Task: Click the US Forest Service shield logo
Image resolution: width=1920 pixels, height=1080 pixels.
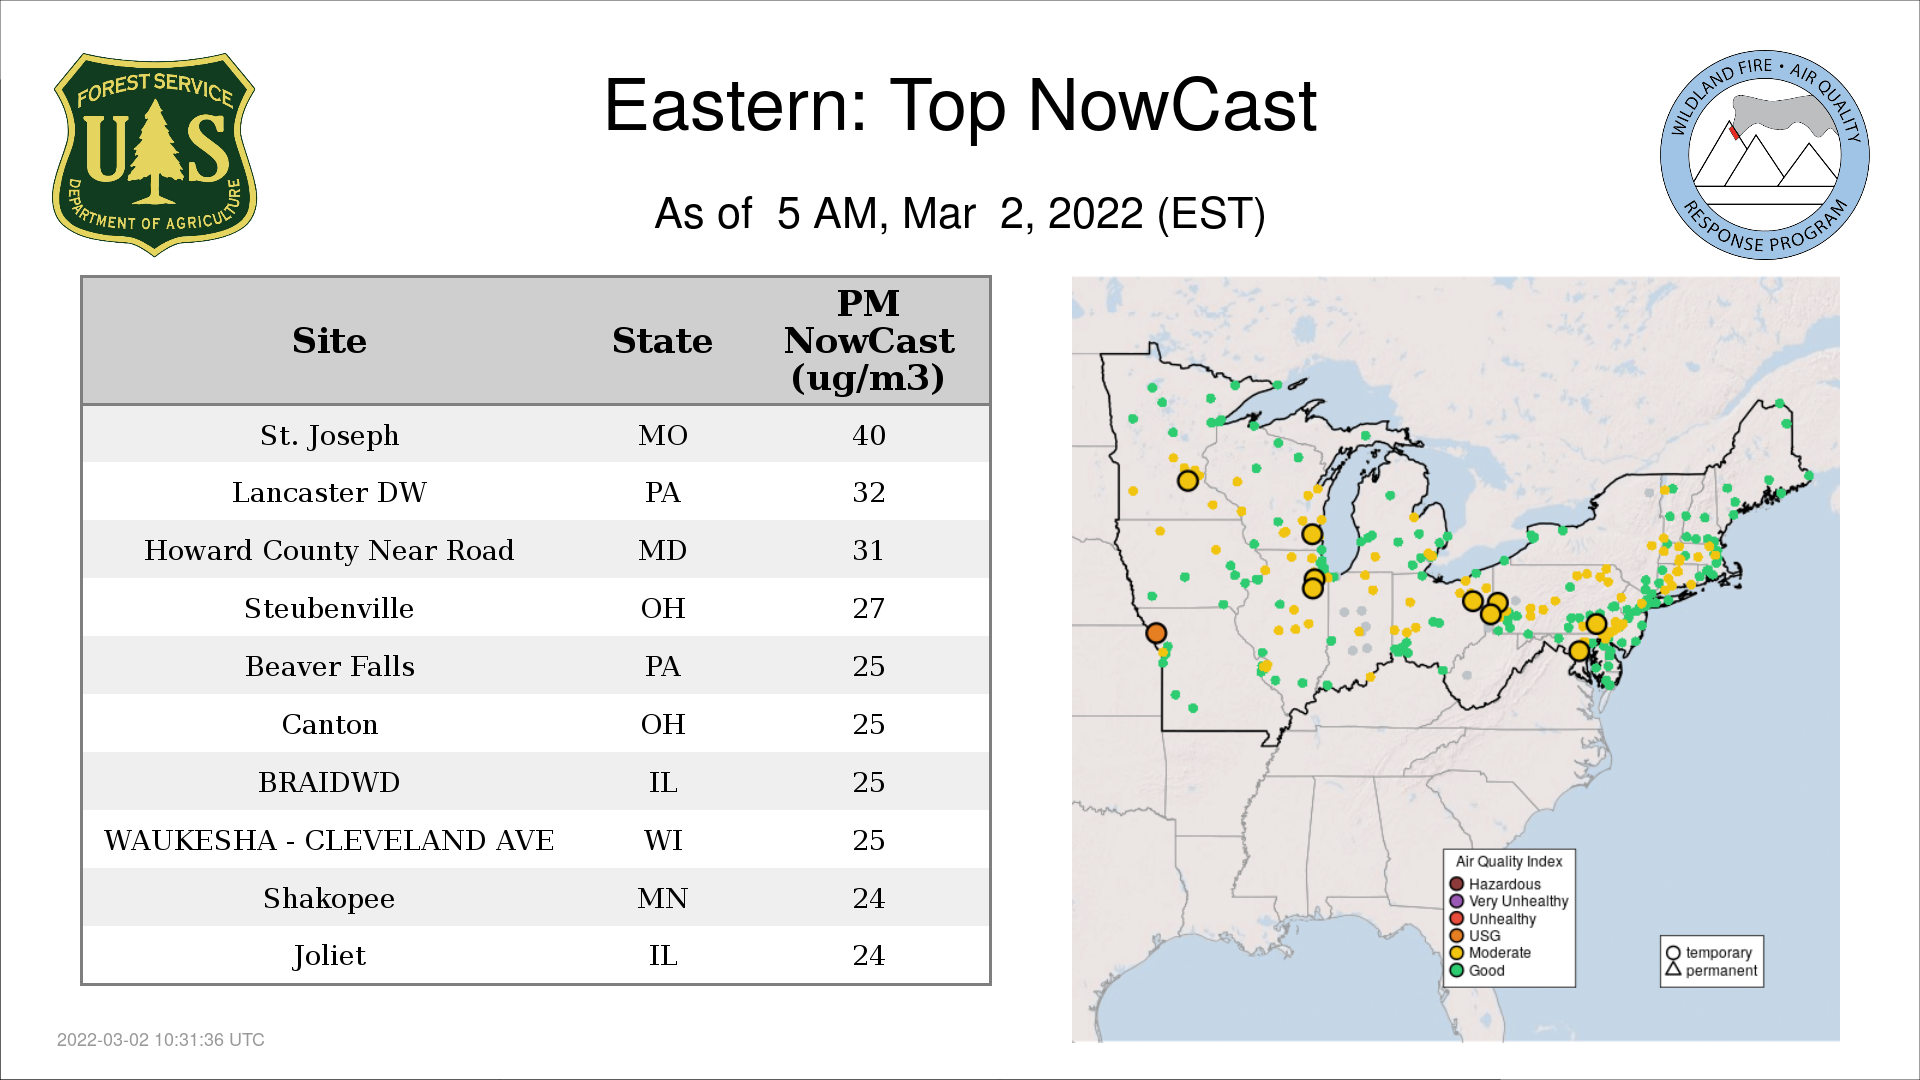Action: [154, 155]
